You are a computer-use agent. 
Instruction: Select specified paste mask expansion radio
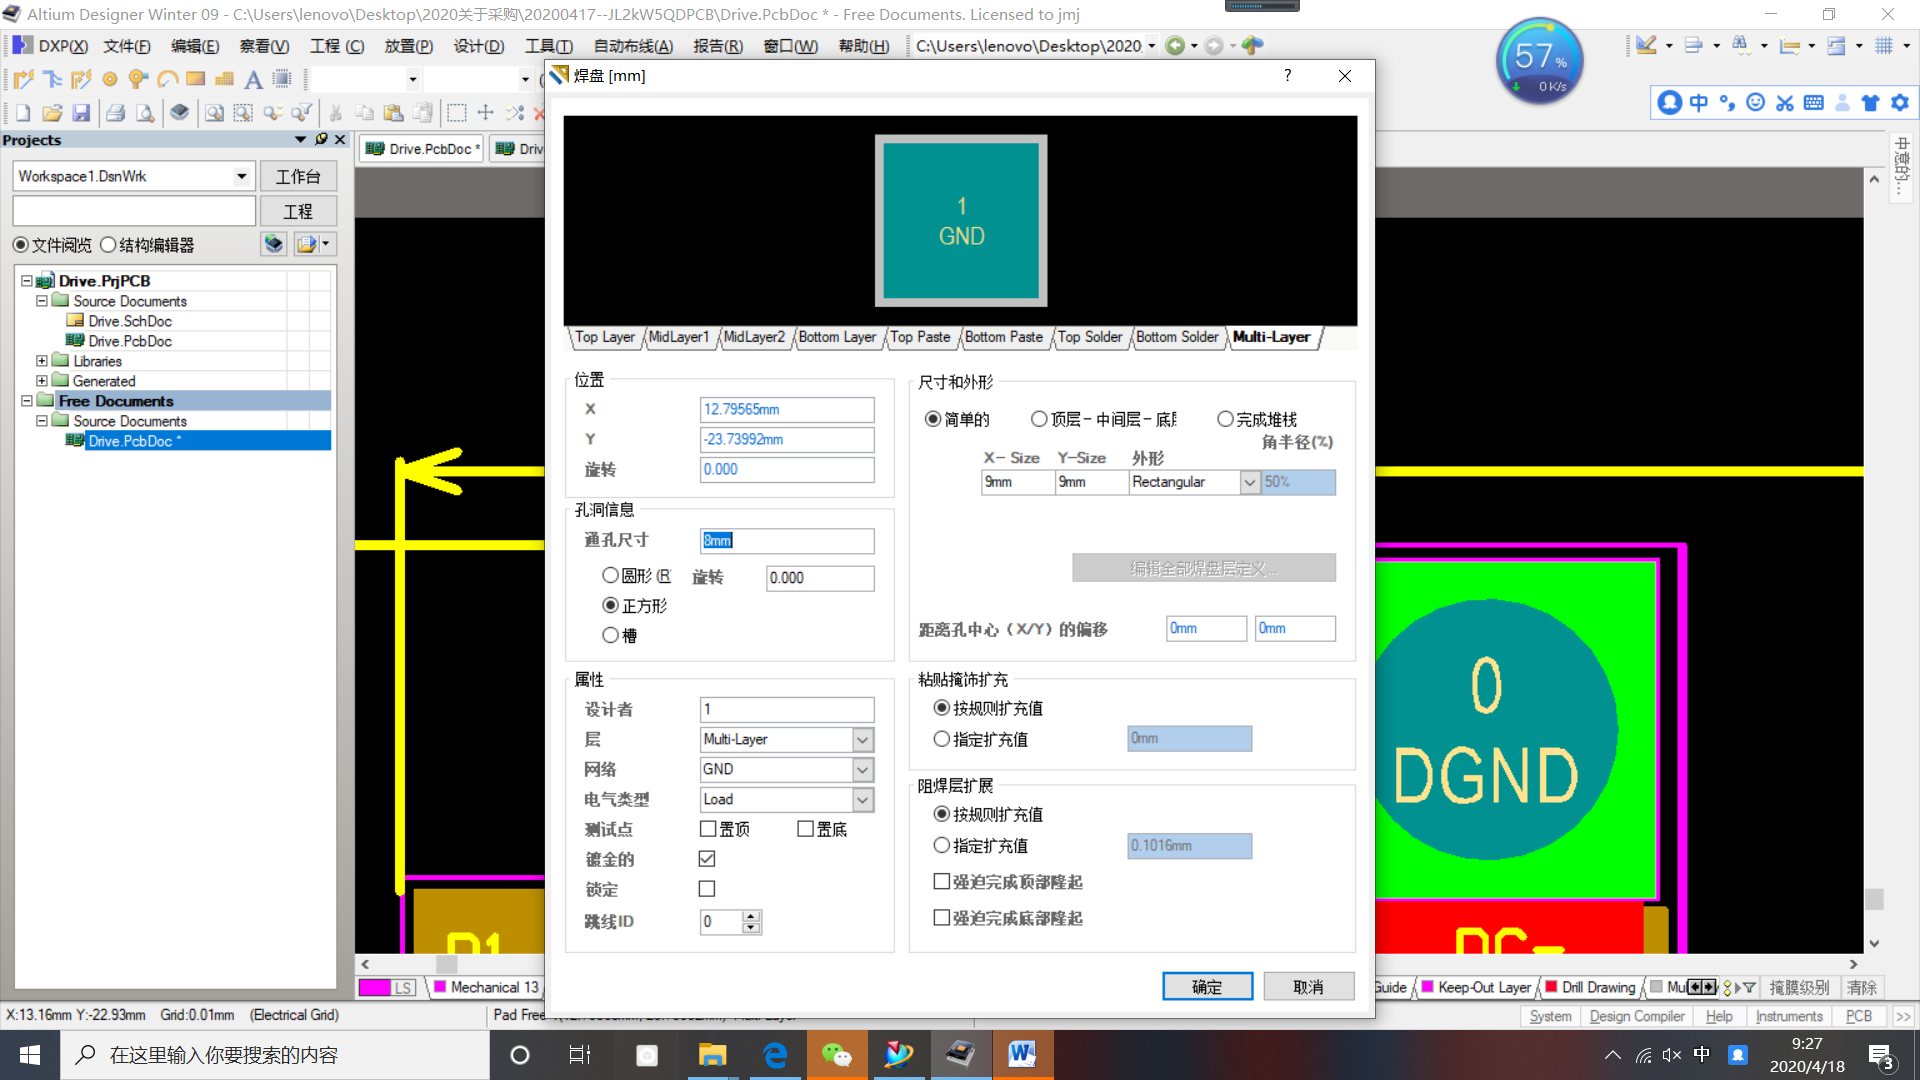[x=941, y=739]
